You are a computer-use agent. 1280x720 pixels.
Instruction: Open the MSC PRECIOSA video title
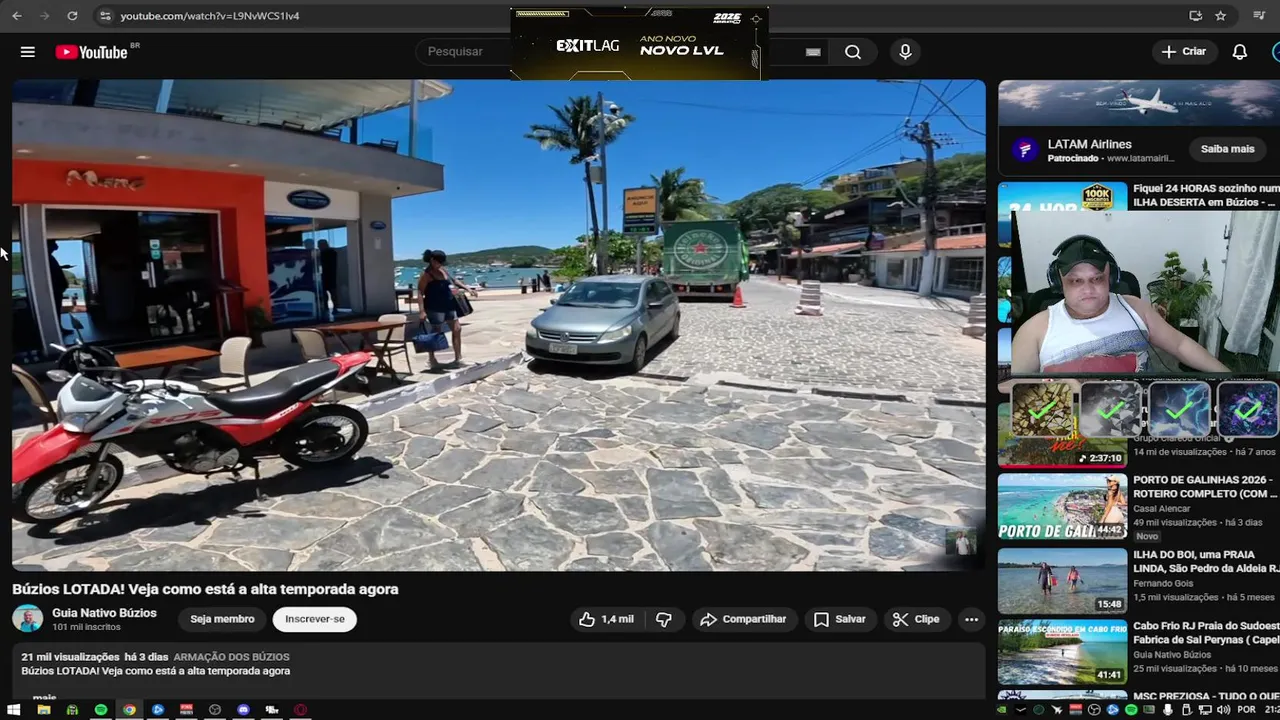click(x=1206, y=696)
